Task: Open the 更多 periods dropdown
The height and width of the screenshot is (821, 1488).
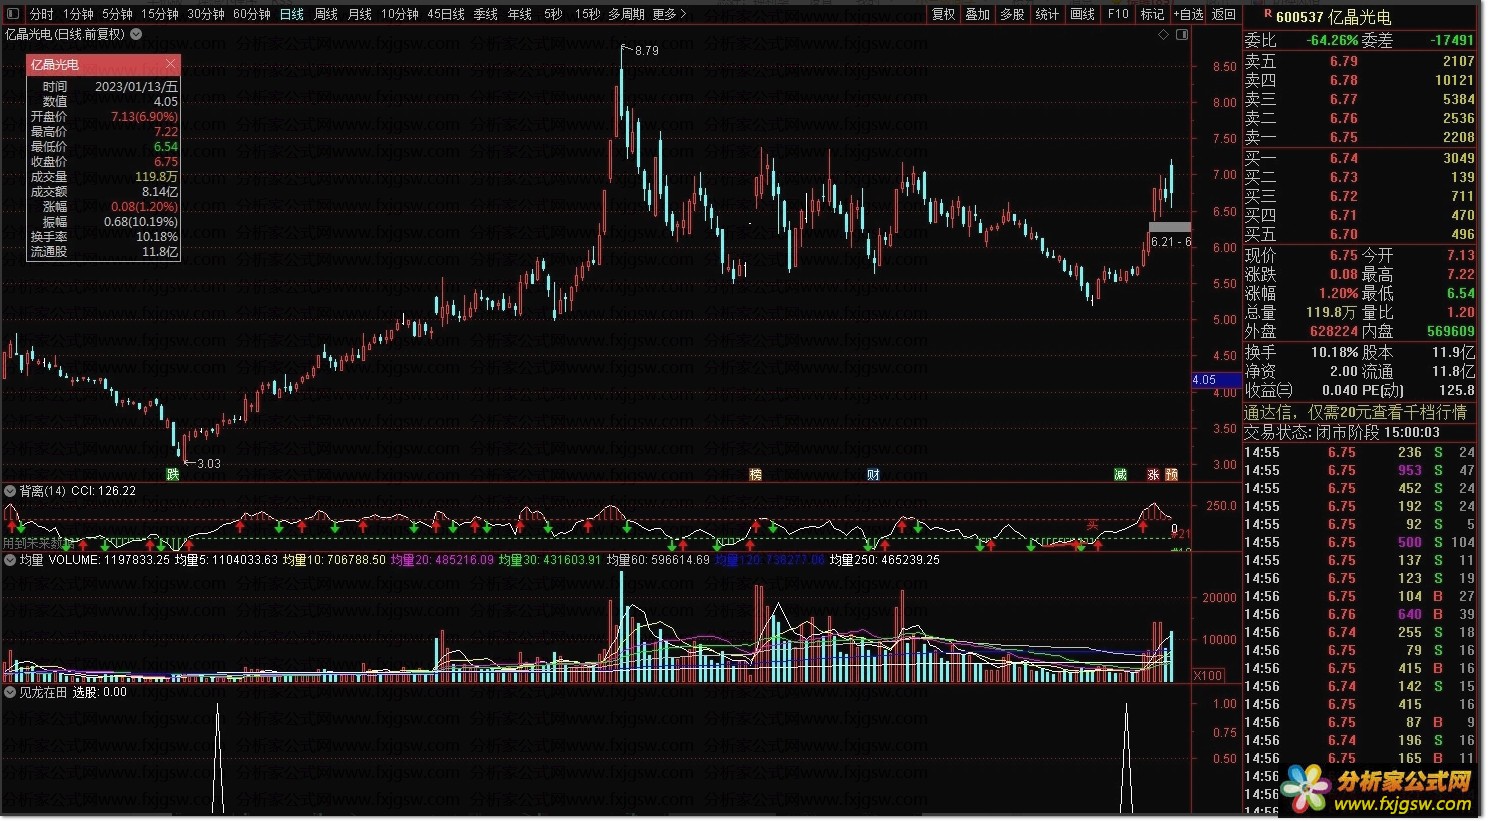Action: coord(669,14)
